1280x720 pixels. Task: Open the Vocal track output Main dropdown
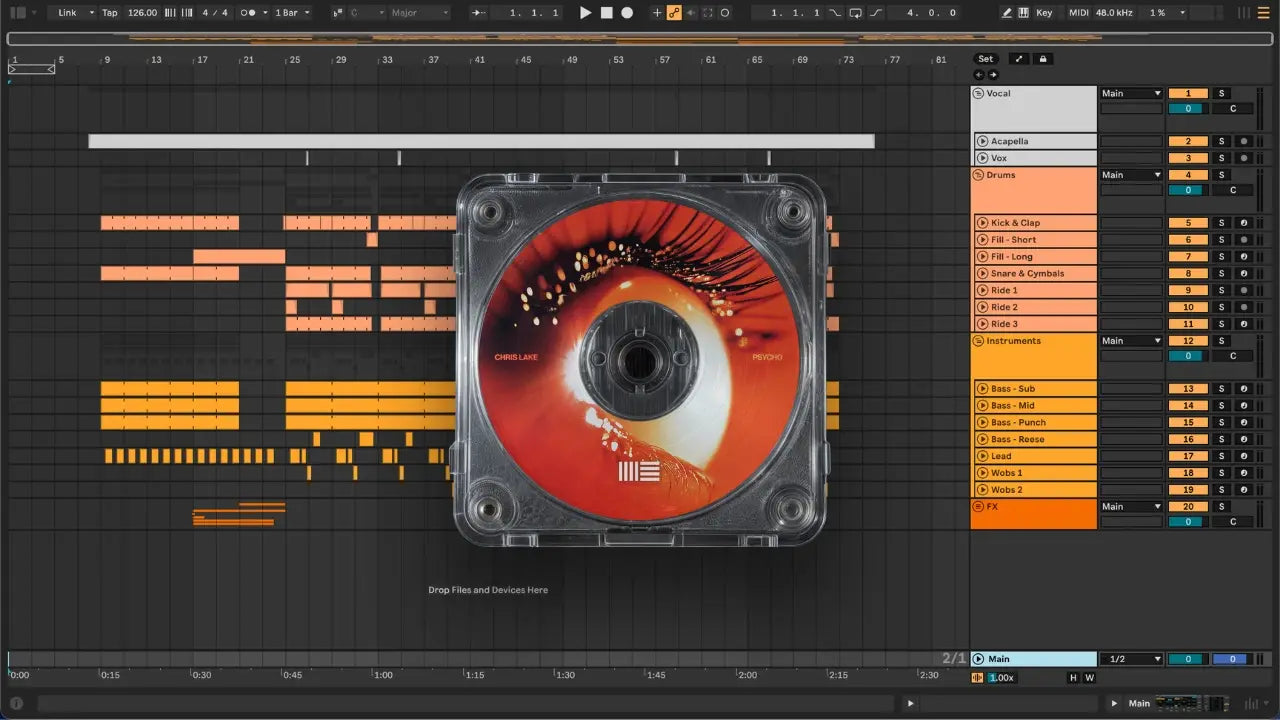(1131, 94)
